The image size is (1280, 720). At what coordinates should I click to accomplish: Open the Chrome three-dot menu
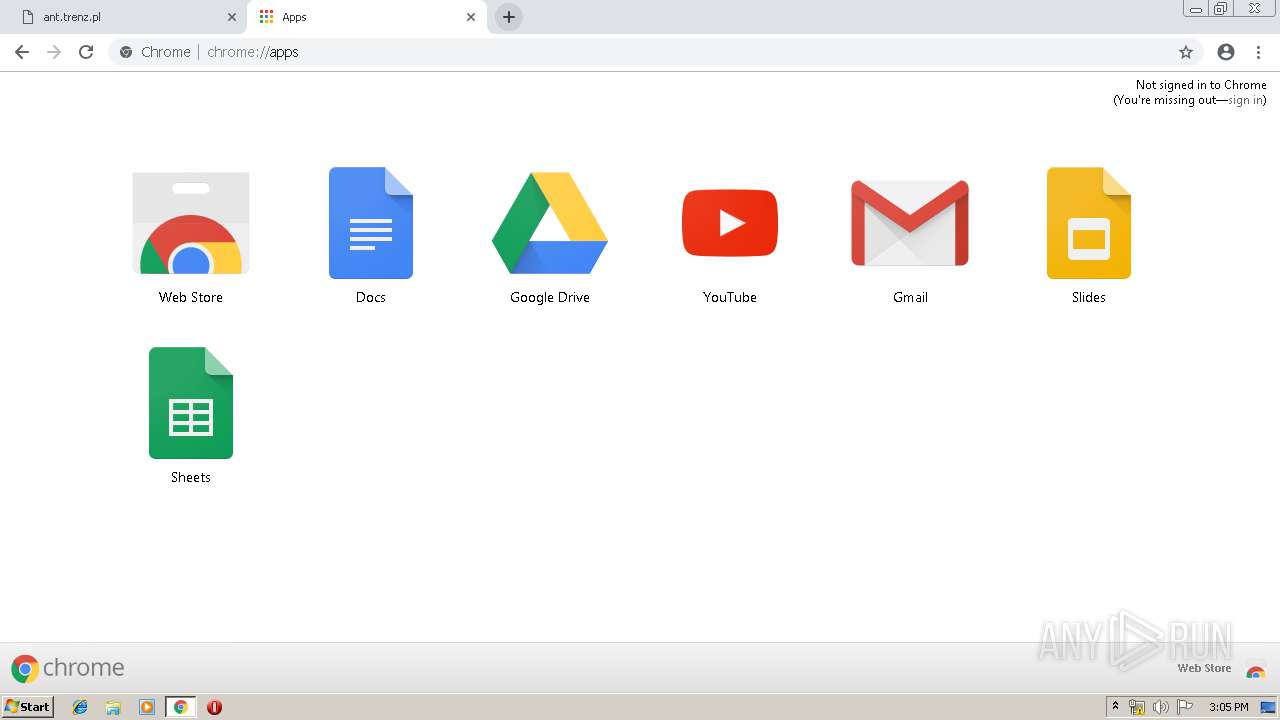1258,52
